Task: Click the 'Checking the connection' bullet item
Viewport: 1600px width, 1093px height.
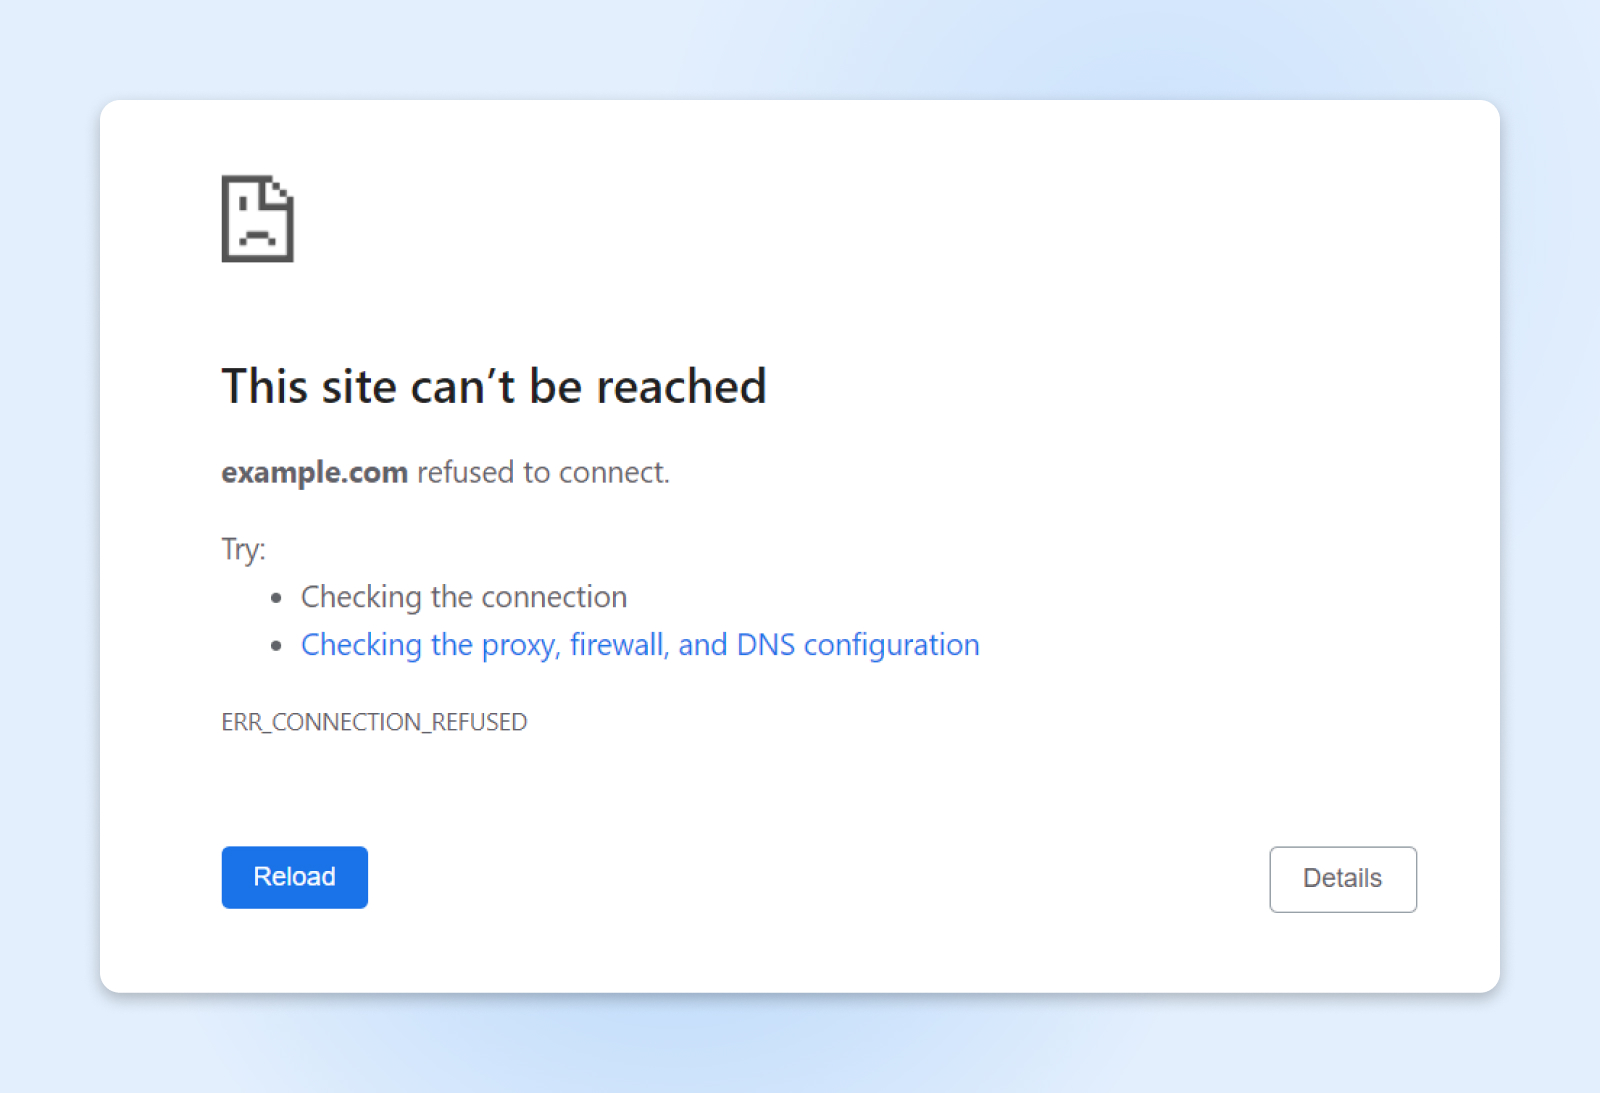Action: point(463,596)
